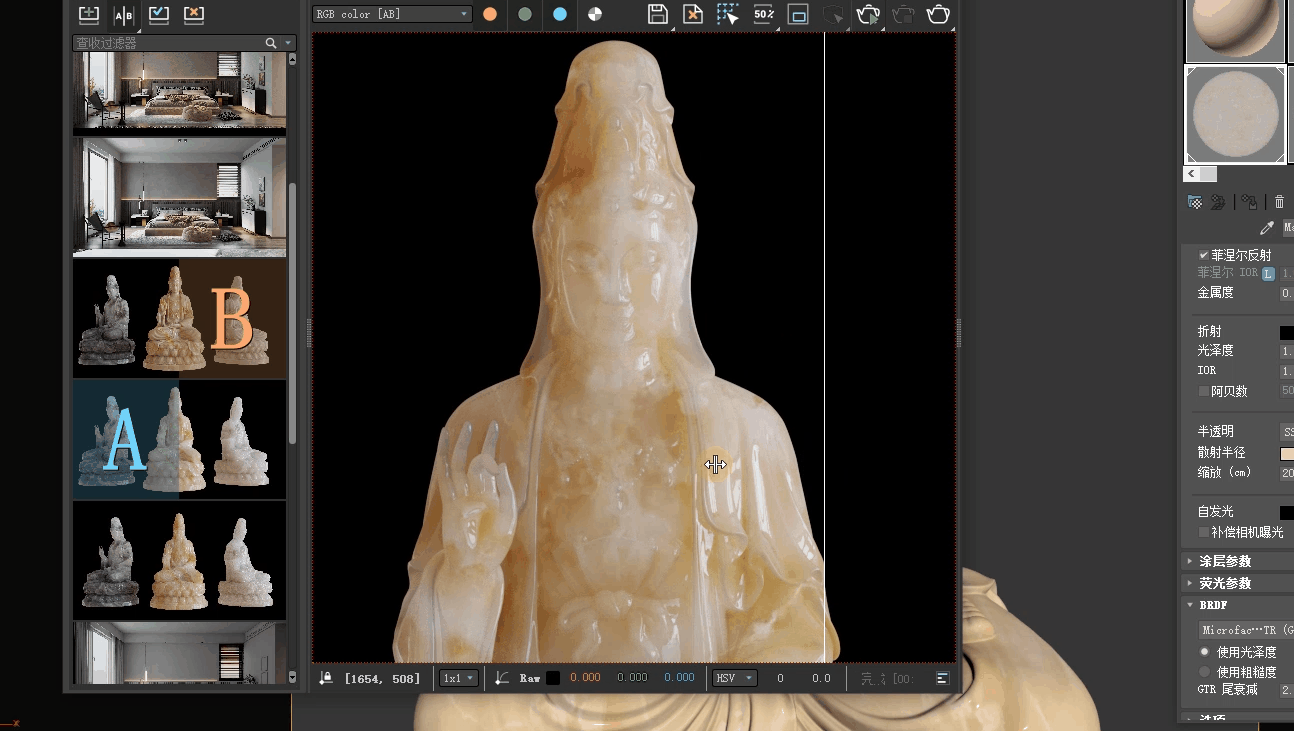Screen dimensions: 1294x731
Task: Click the A/B compare icon in history
Action: click(x=123, y=15)
